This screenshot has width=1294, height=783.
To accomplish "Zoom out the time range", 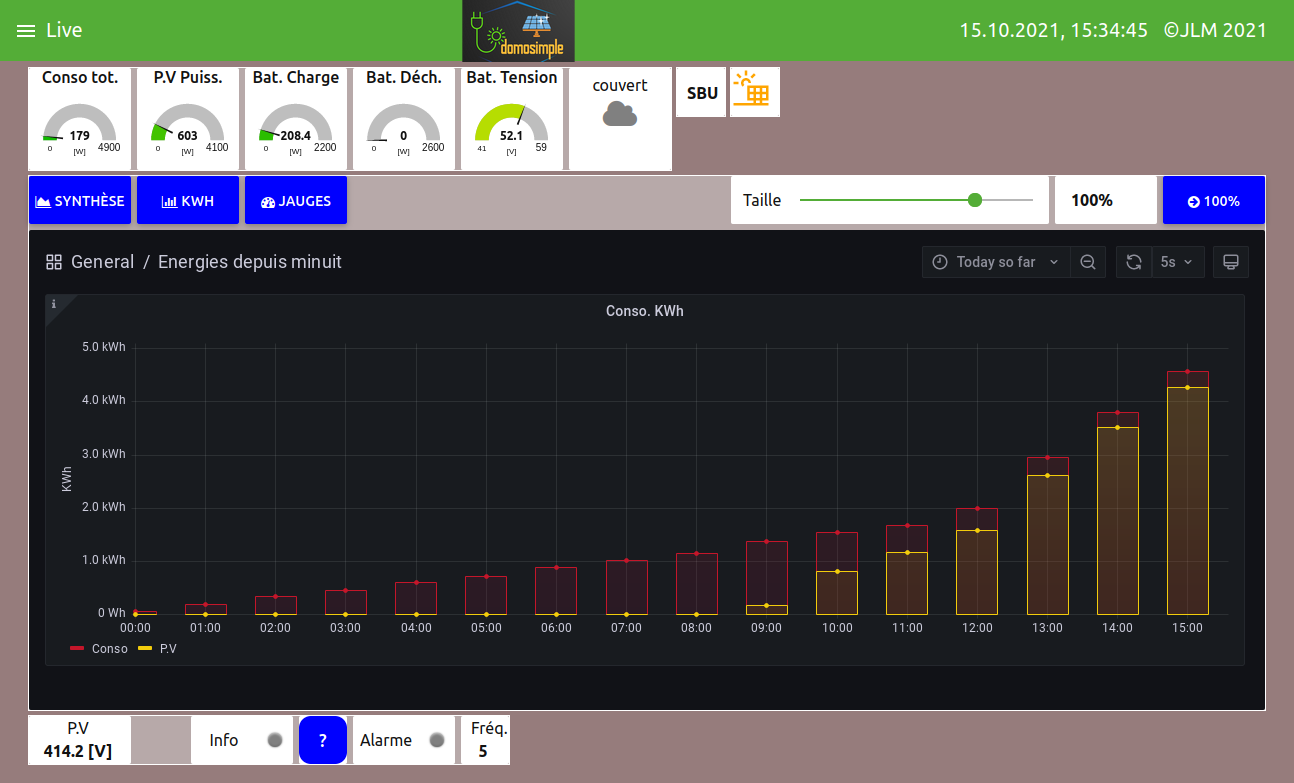I will [x=1087, y=262].
